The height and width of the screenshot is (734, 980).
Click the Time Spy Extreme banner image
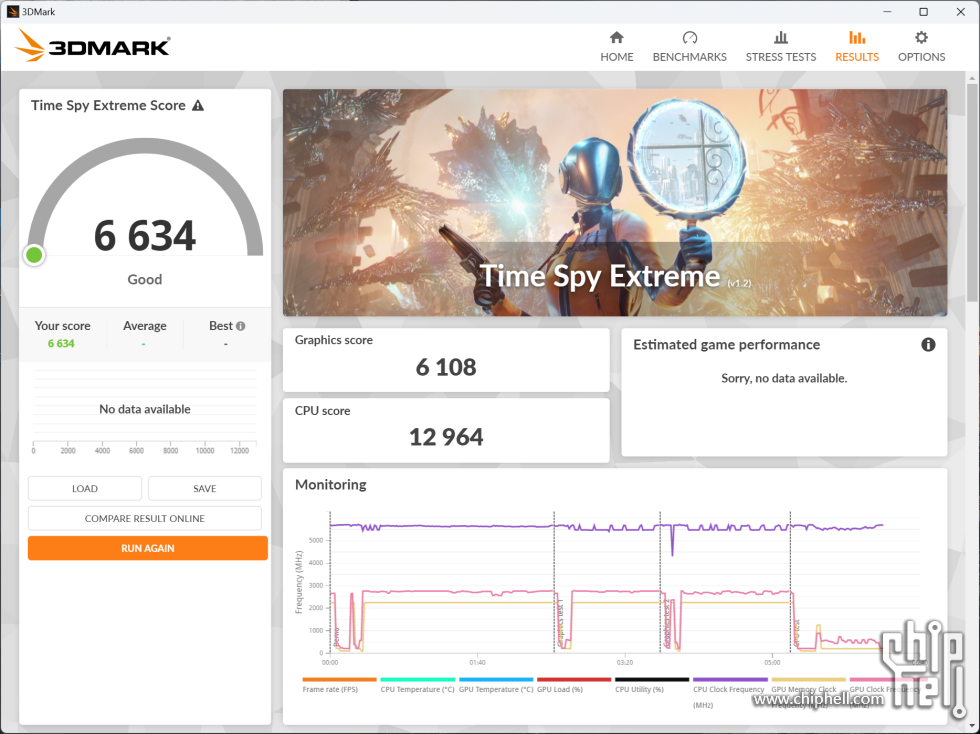coord(615,203)
